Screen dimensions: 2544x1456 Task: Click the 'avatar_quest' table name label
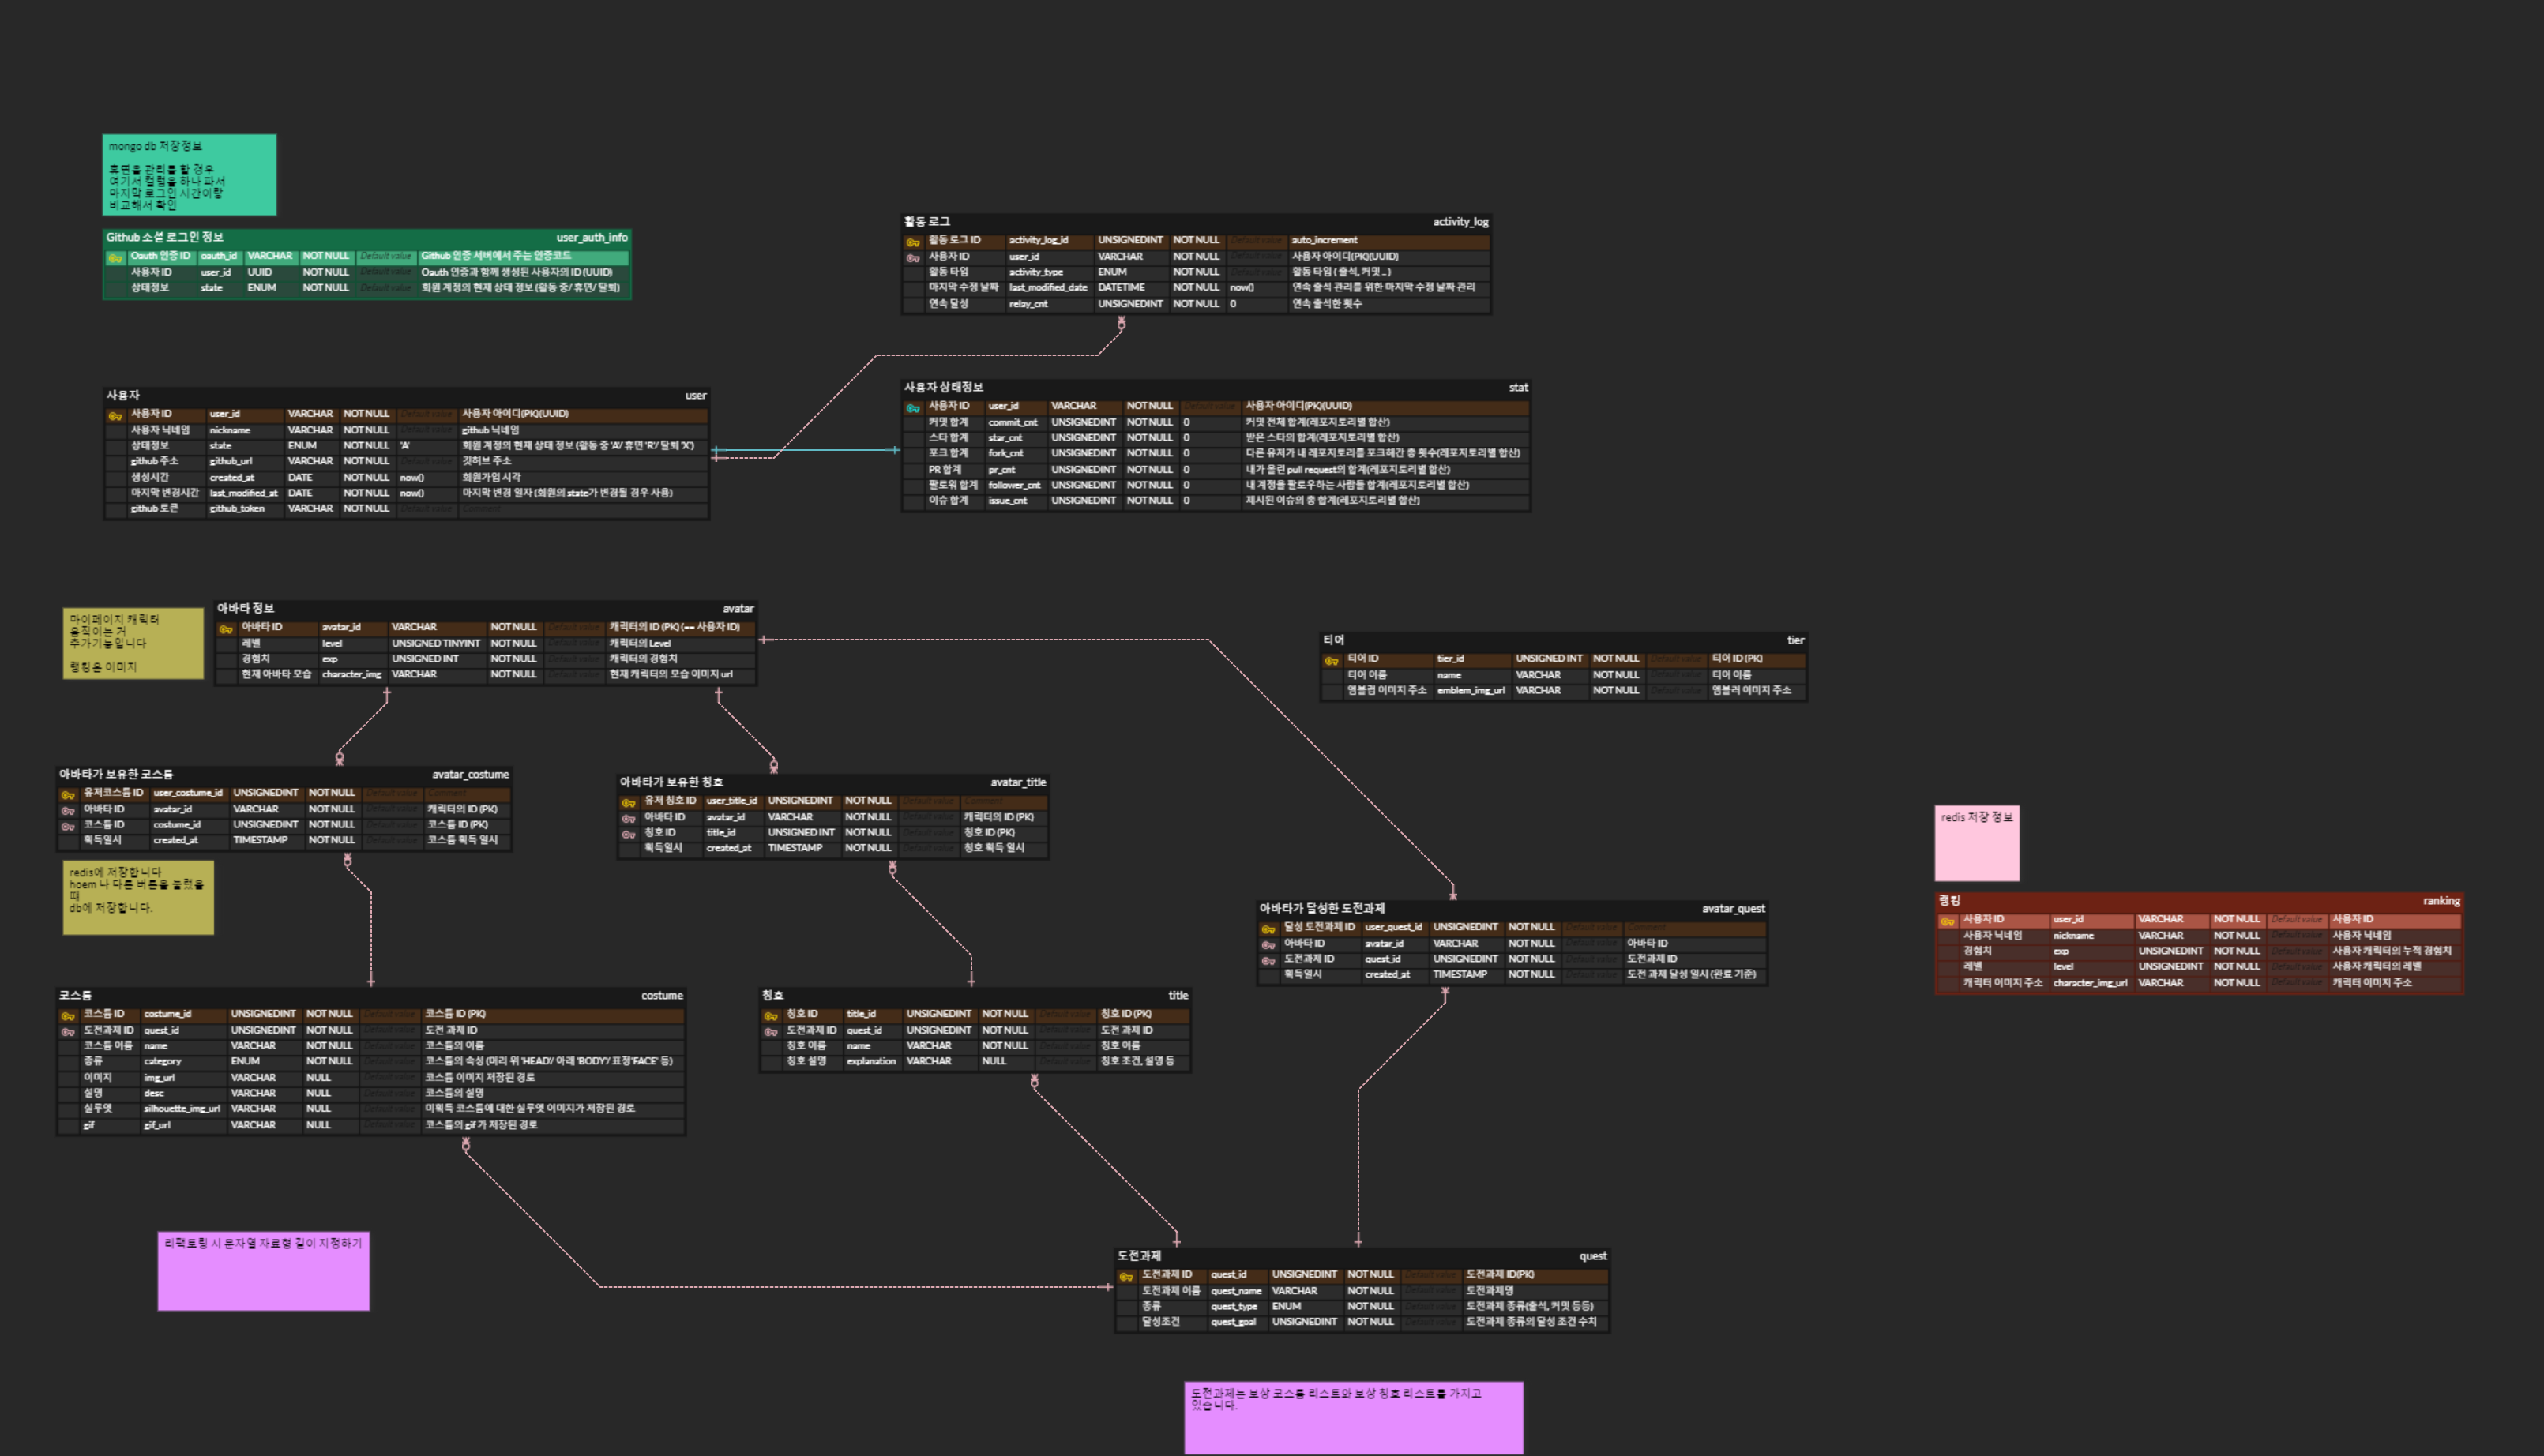click(x=1732, y=909)
